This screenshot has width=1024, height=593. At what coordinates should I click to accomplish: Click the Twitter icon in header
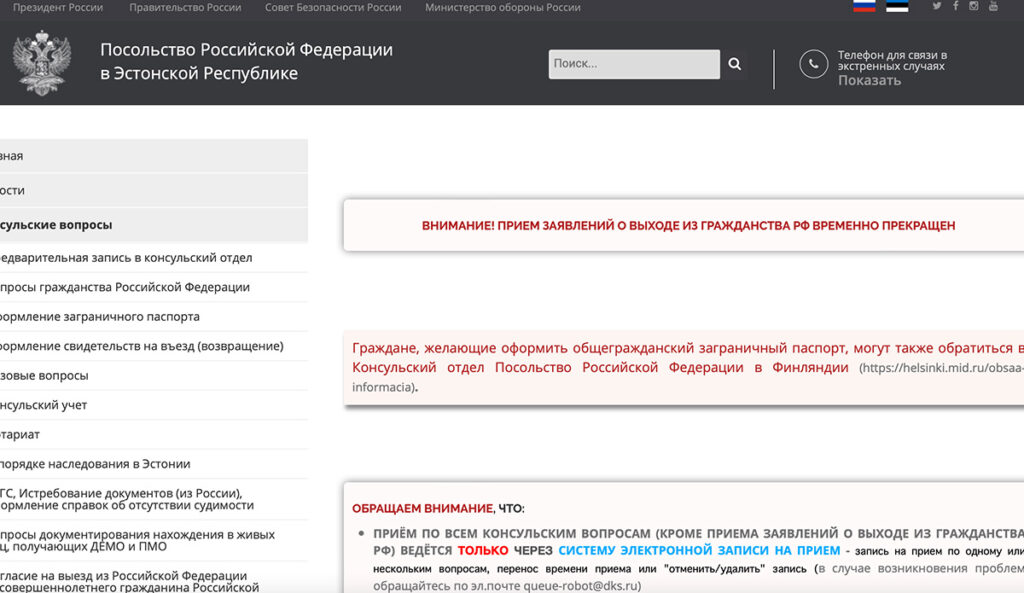[x=937, y=7]
